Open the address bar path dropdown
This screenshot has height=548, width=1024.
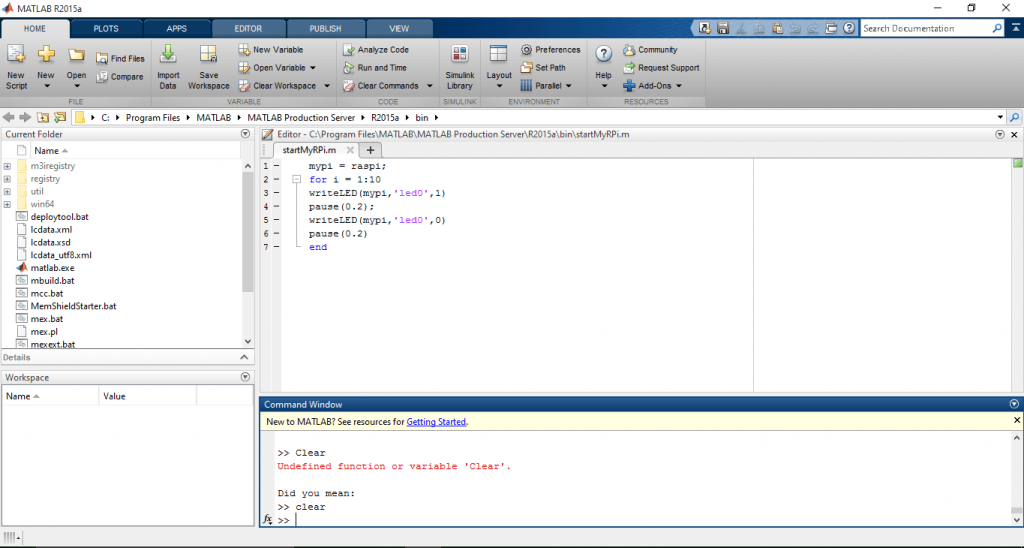point(1000,118)
